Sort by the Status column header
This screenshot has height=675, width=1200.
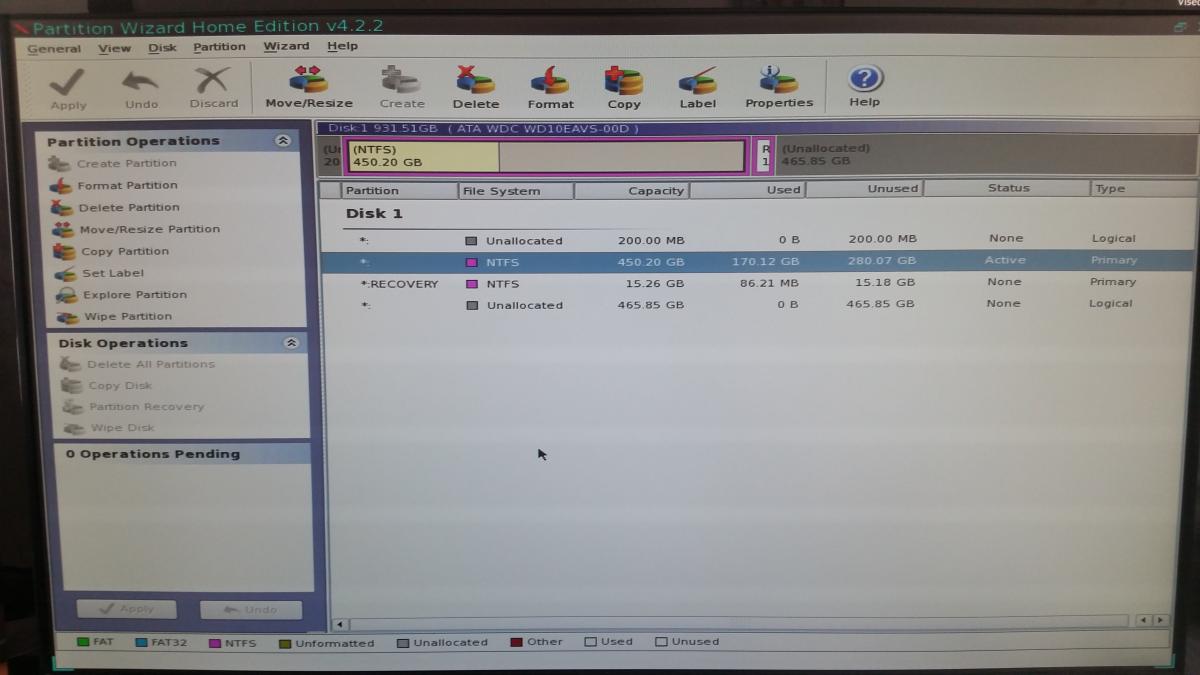click(x=1007, y=188)
